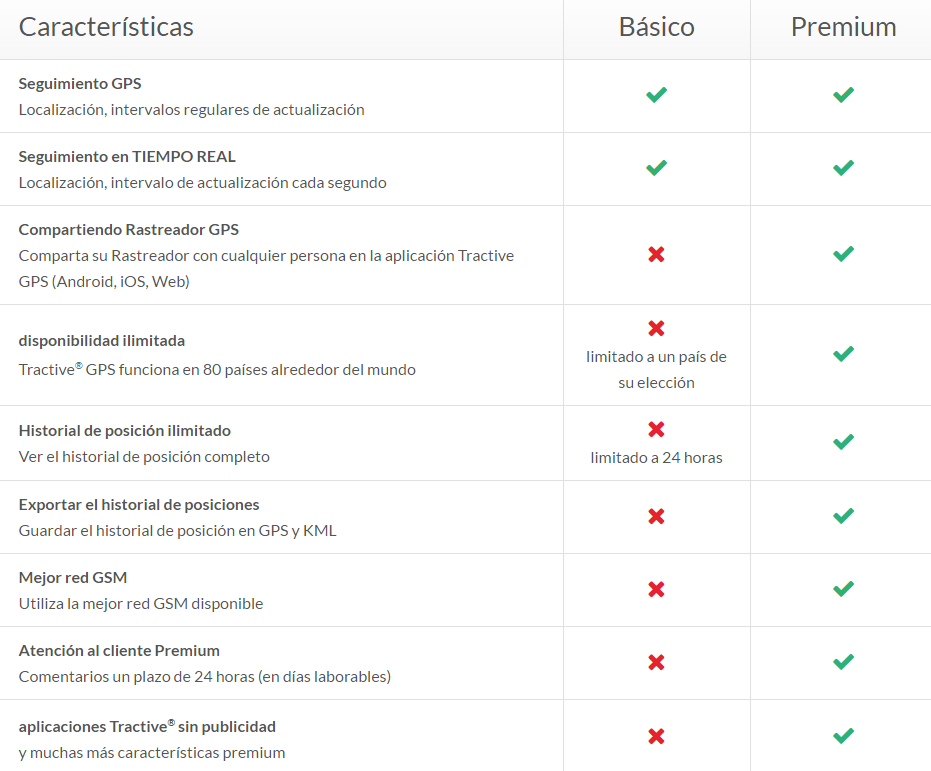Click 'Exportar el historial de posiciones' title
The height and width of the screenshot is (771, 931).
coord(139,505)
